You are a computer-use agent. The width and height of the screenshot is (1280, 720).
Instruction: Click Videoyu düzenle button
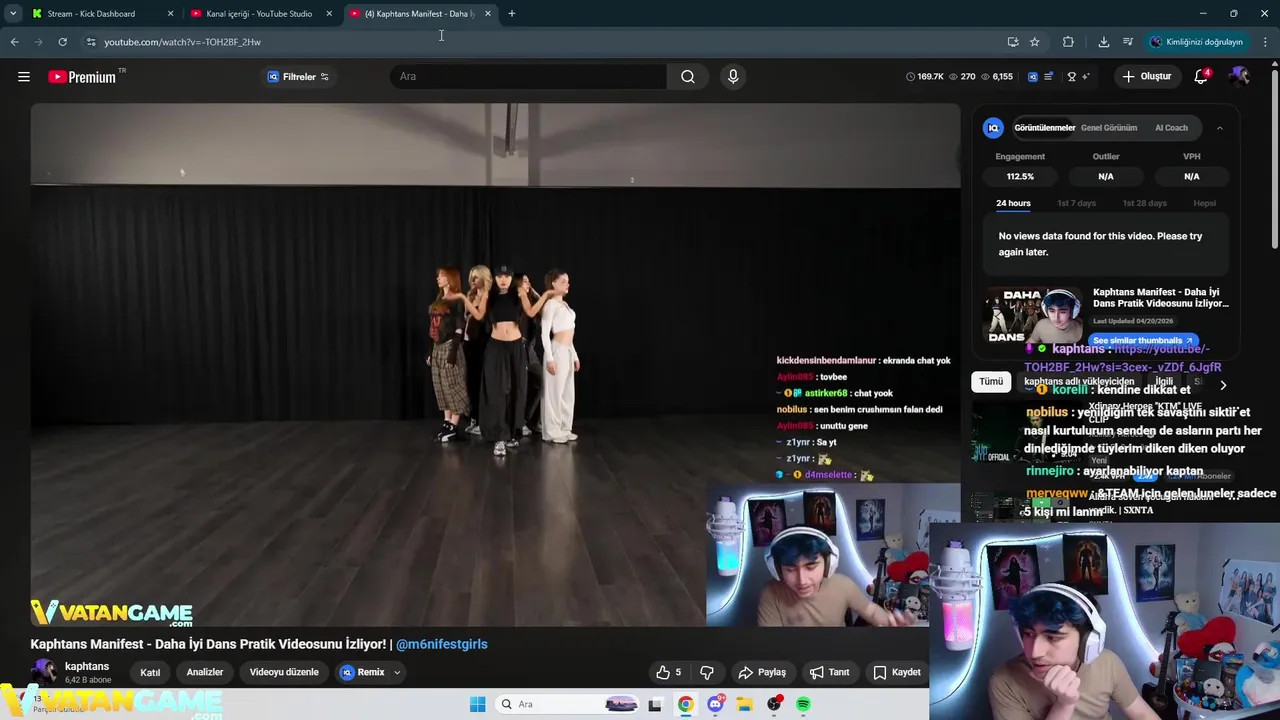pyautogui.click(x=284, y=672)
